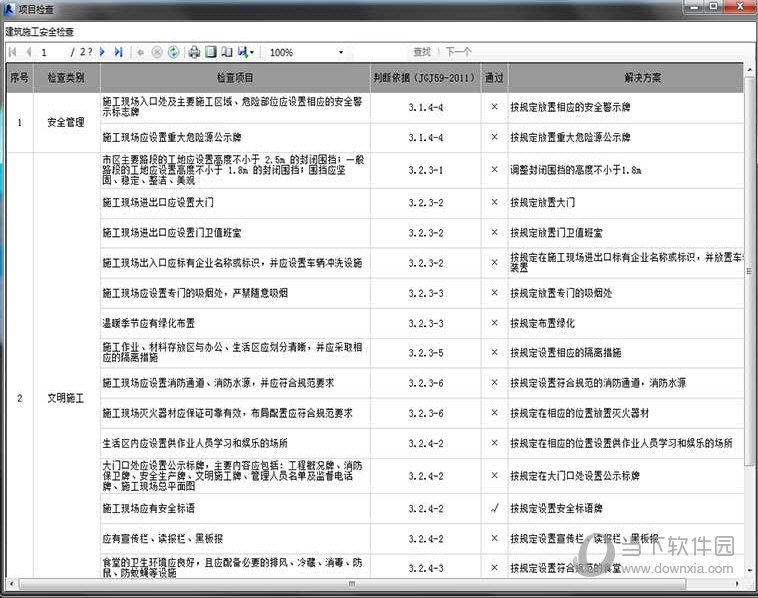
Task: Print the safety check report
Action: [x=194, y=52]
